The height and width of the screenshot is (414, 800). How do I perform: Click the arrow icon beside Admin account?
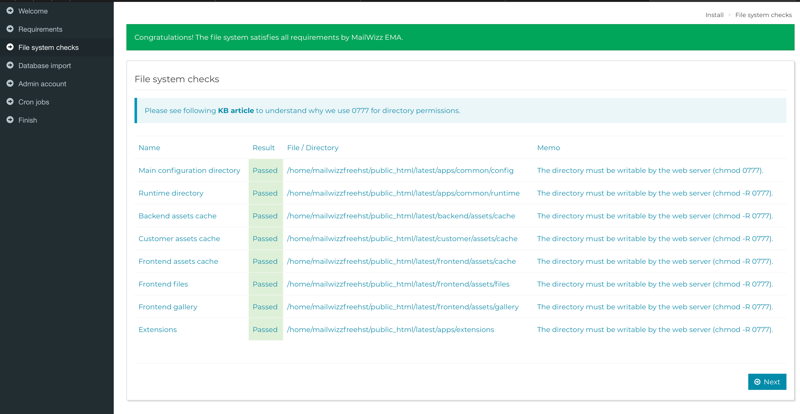(10, 83)
